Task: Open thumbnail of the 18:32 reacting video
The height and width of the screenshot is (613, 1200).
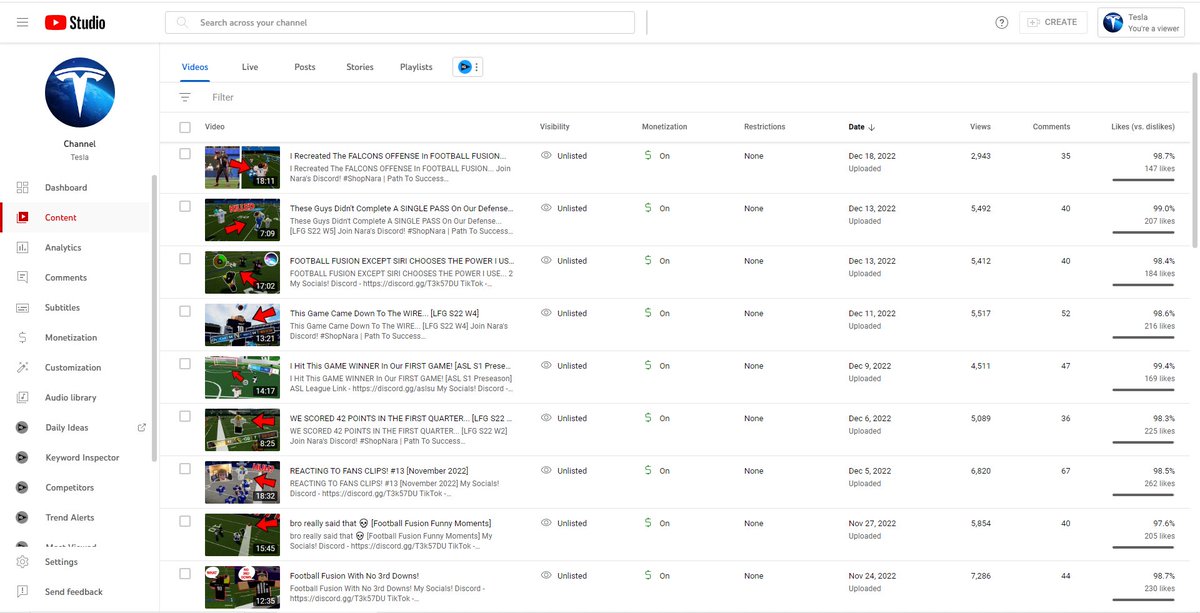Action: tap(242, 481)
